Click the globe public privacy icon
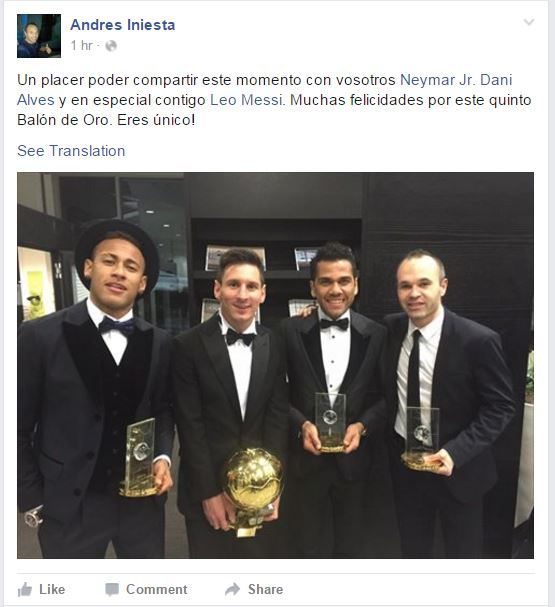The height and width of the screenshot is (607, 555). pyautogui.click(x=111, y=46)
